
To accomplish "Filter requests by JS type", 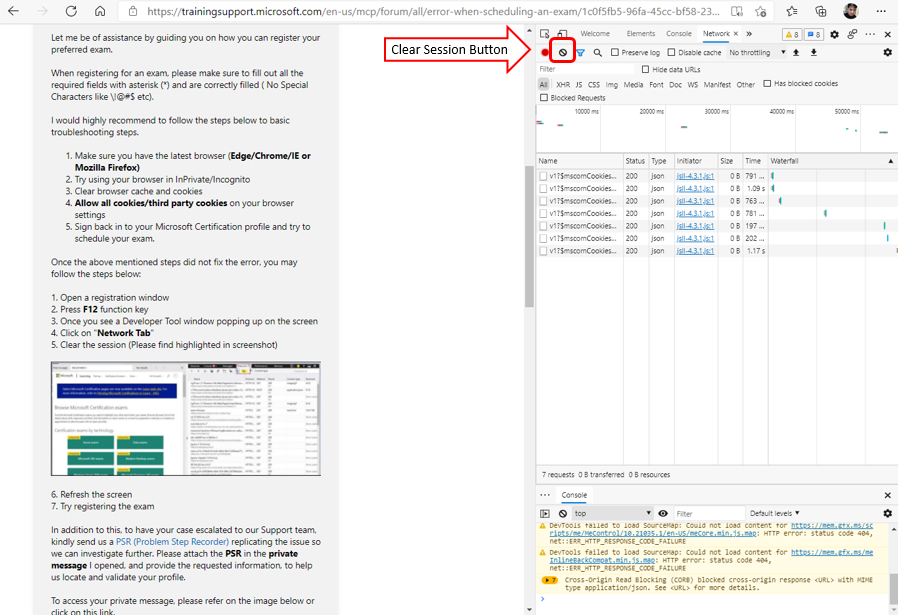I will tap(579, 85).
